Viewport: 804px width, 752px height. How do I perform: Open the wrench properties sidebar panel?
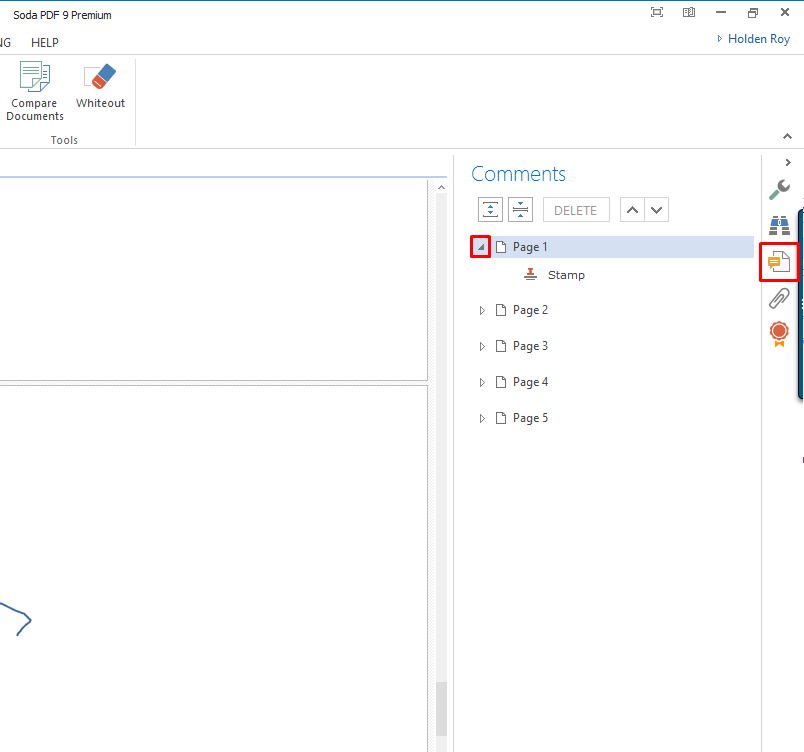click(779, 190)
